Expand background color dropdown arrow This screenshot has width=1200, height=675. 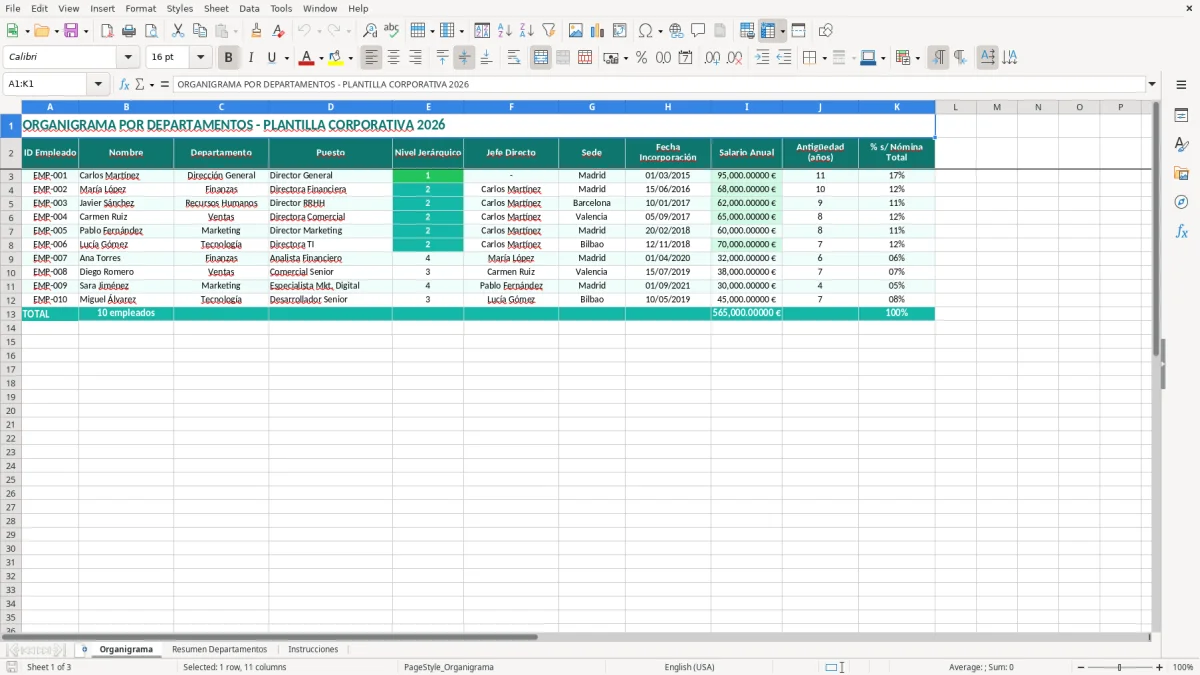point(350,58)
